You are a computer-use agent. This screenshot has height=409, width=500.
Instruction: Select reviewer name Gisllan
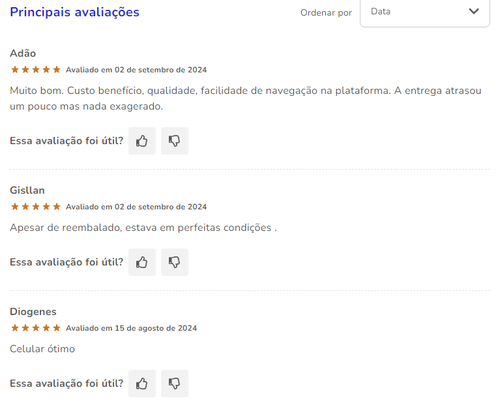pyautogui.click(x=27, y=190)
